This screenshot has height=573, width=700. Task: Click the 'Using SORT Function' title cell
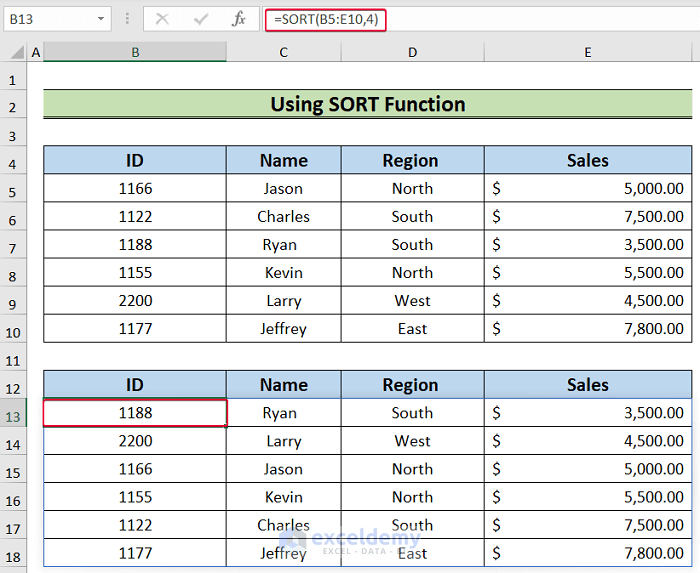[367, 104]
